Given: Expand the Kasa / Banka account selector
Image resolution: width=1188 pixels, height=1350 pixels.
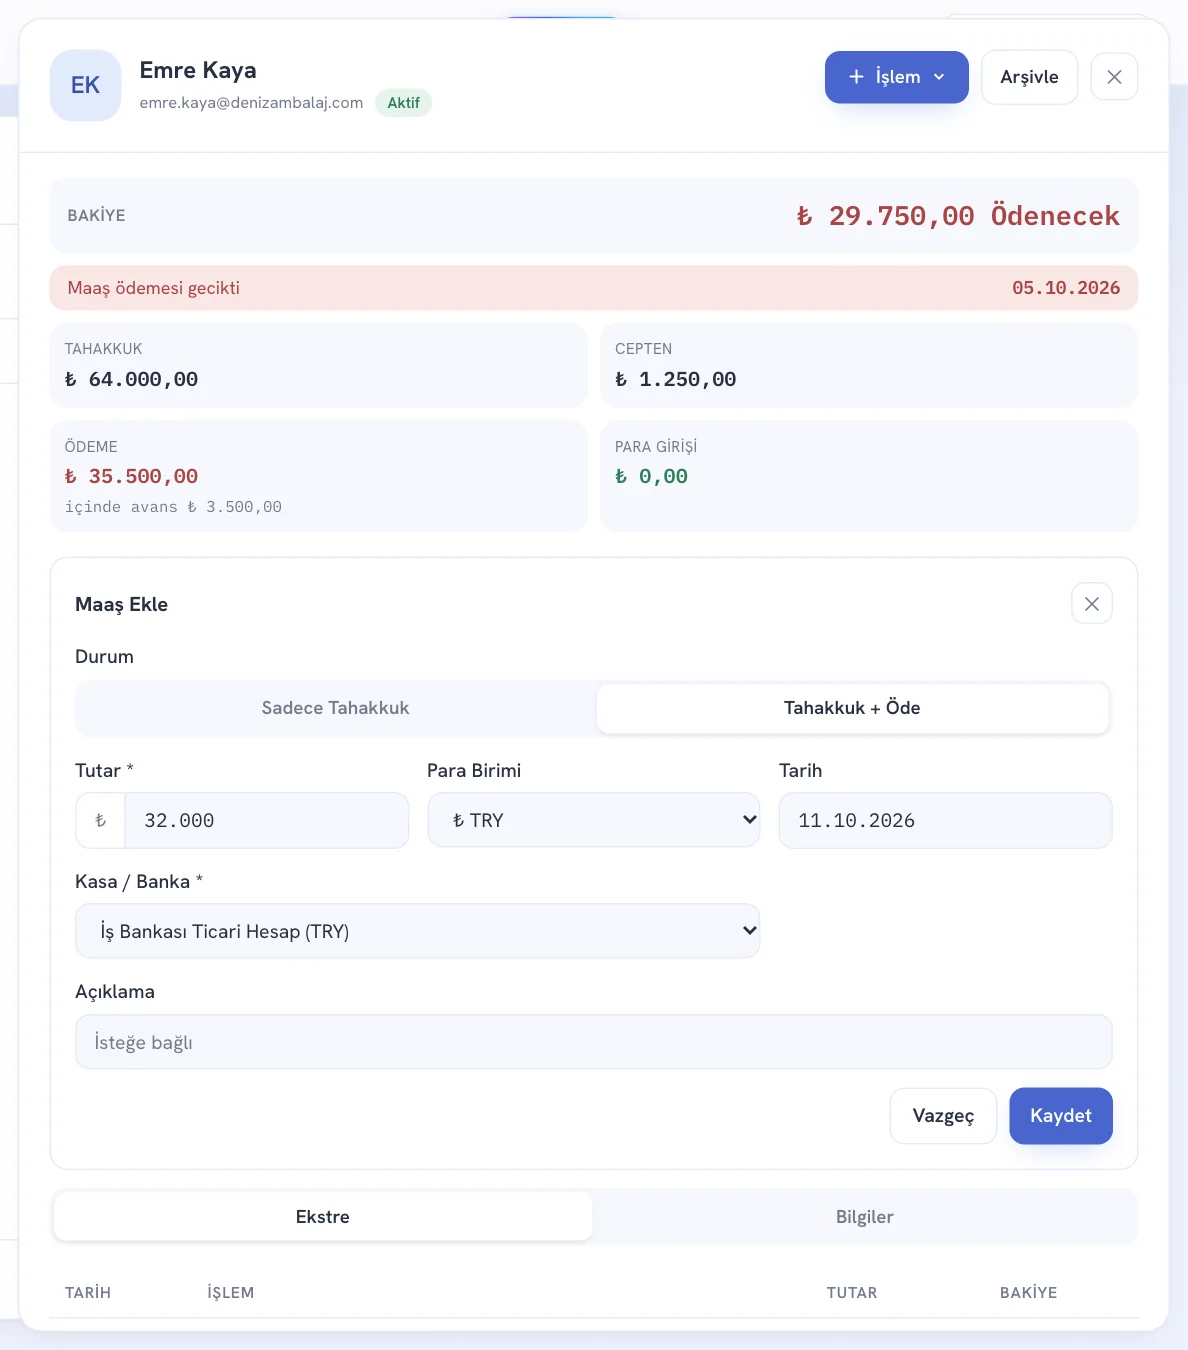Looking at the screenshot, I should (418, 931).
